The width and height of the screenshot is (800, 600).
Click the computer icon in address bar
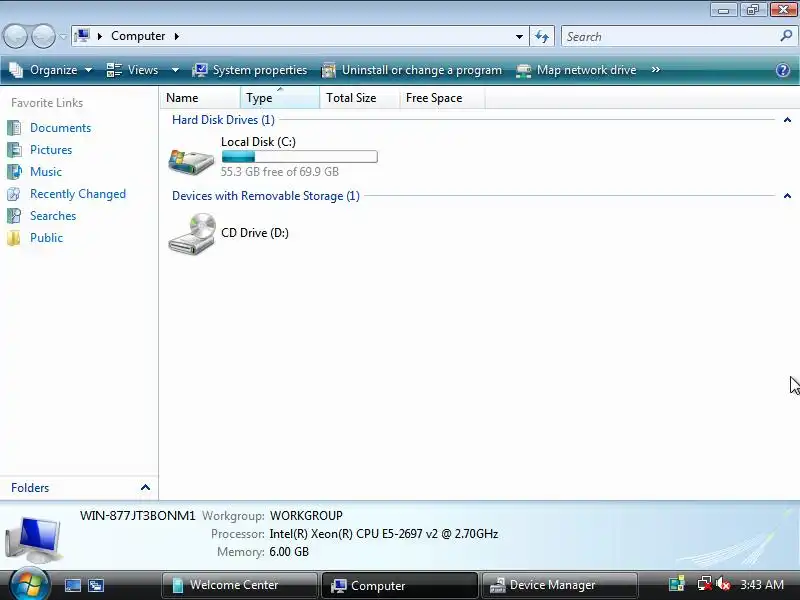point(82,36)
